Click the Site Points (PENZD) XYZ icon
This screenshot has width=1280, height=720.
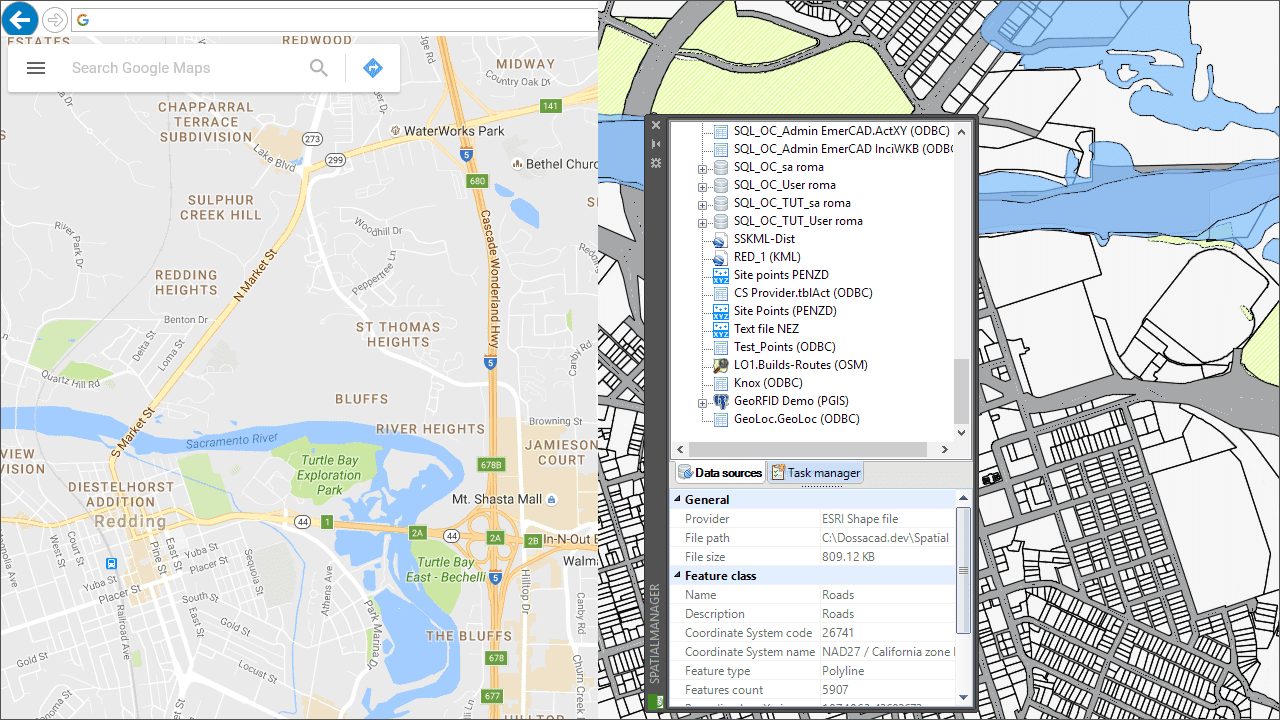coord(721,311)
